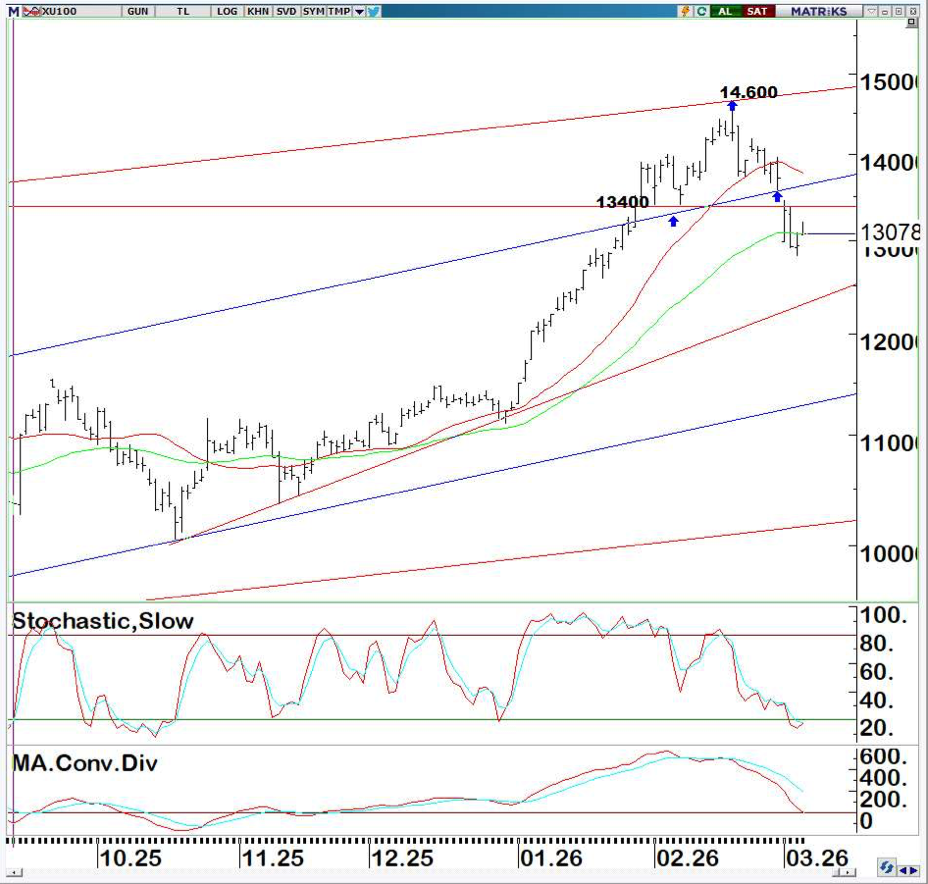Open the SYM symbol menu
Screen dimensions: 928x884
coord(313,11)
